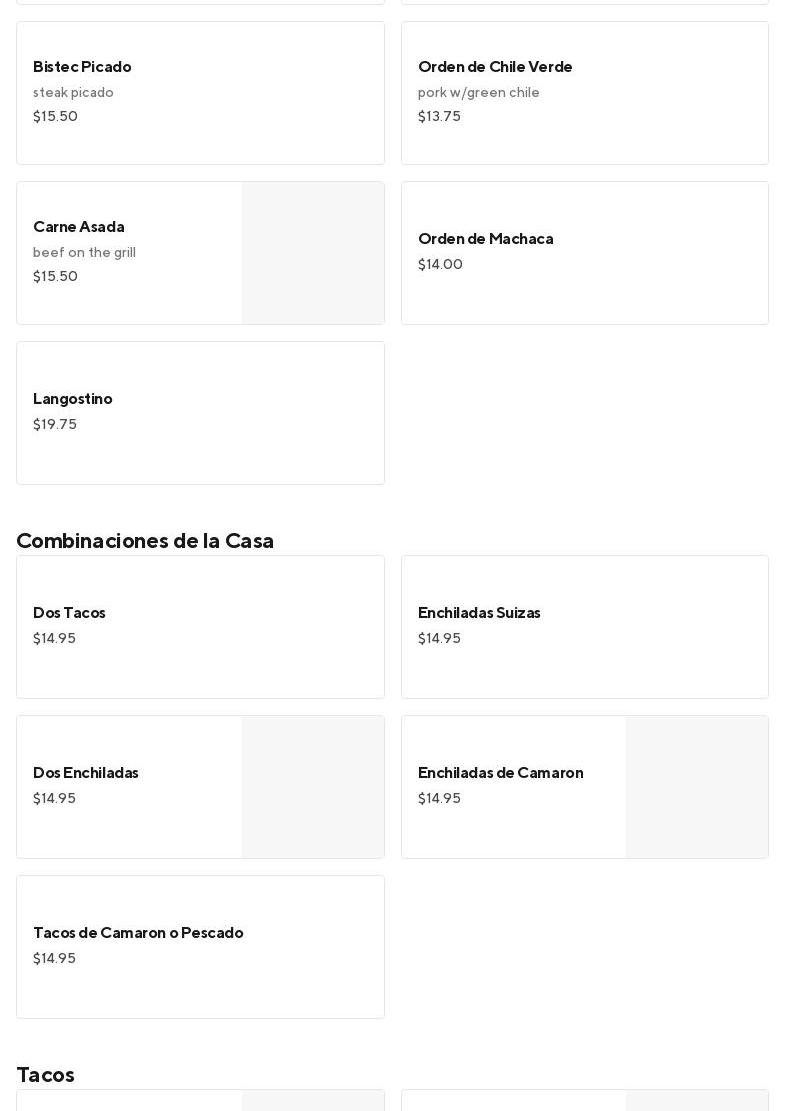
Task: Click the Combinaciones de la Casa heading
Action: (145, 541)
